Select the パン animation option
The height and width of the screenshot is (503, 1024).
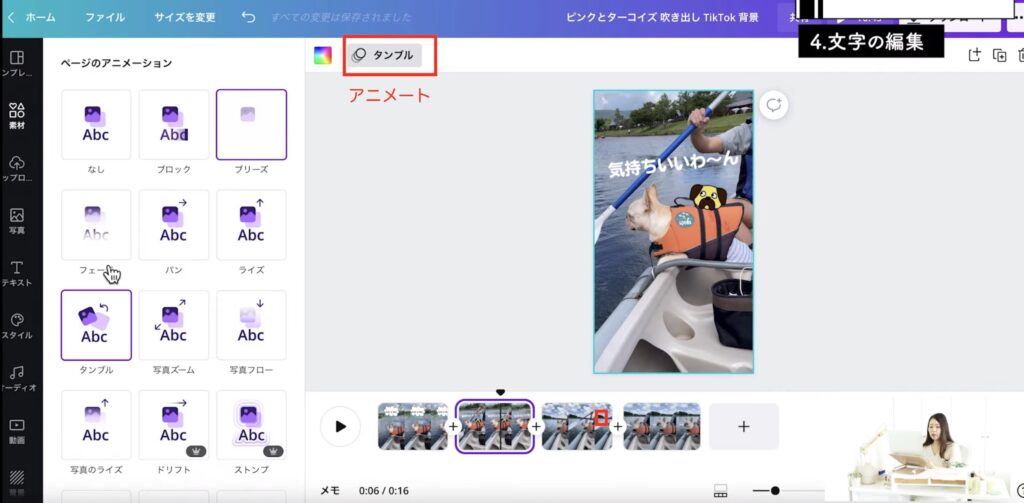pyautogui.click(x=174, y=225)
